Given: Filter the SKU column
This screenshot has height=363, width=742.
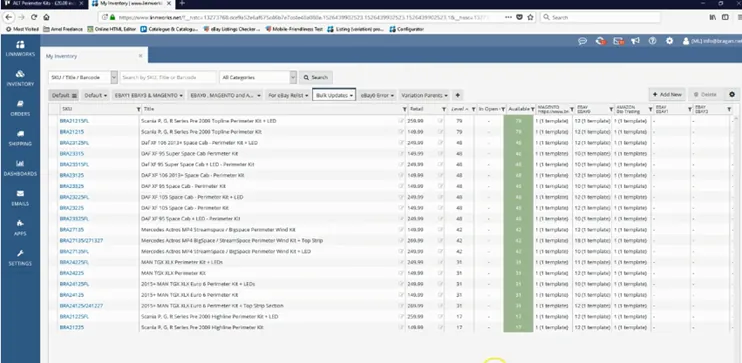Looking at the screenshot, I should (x=139, y=109).
